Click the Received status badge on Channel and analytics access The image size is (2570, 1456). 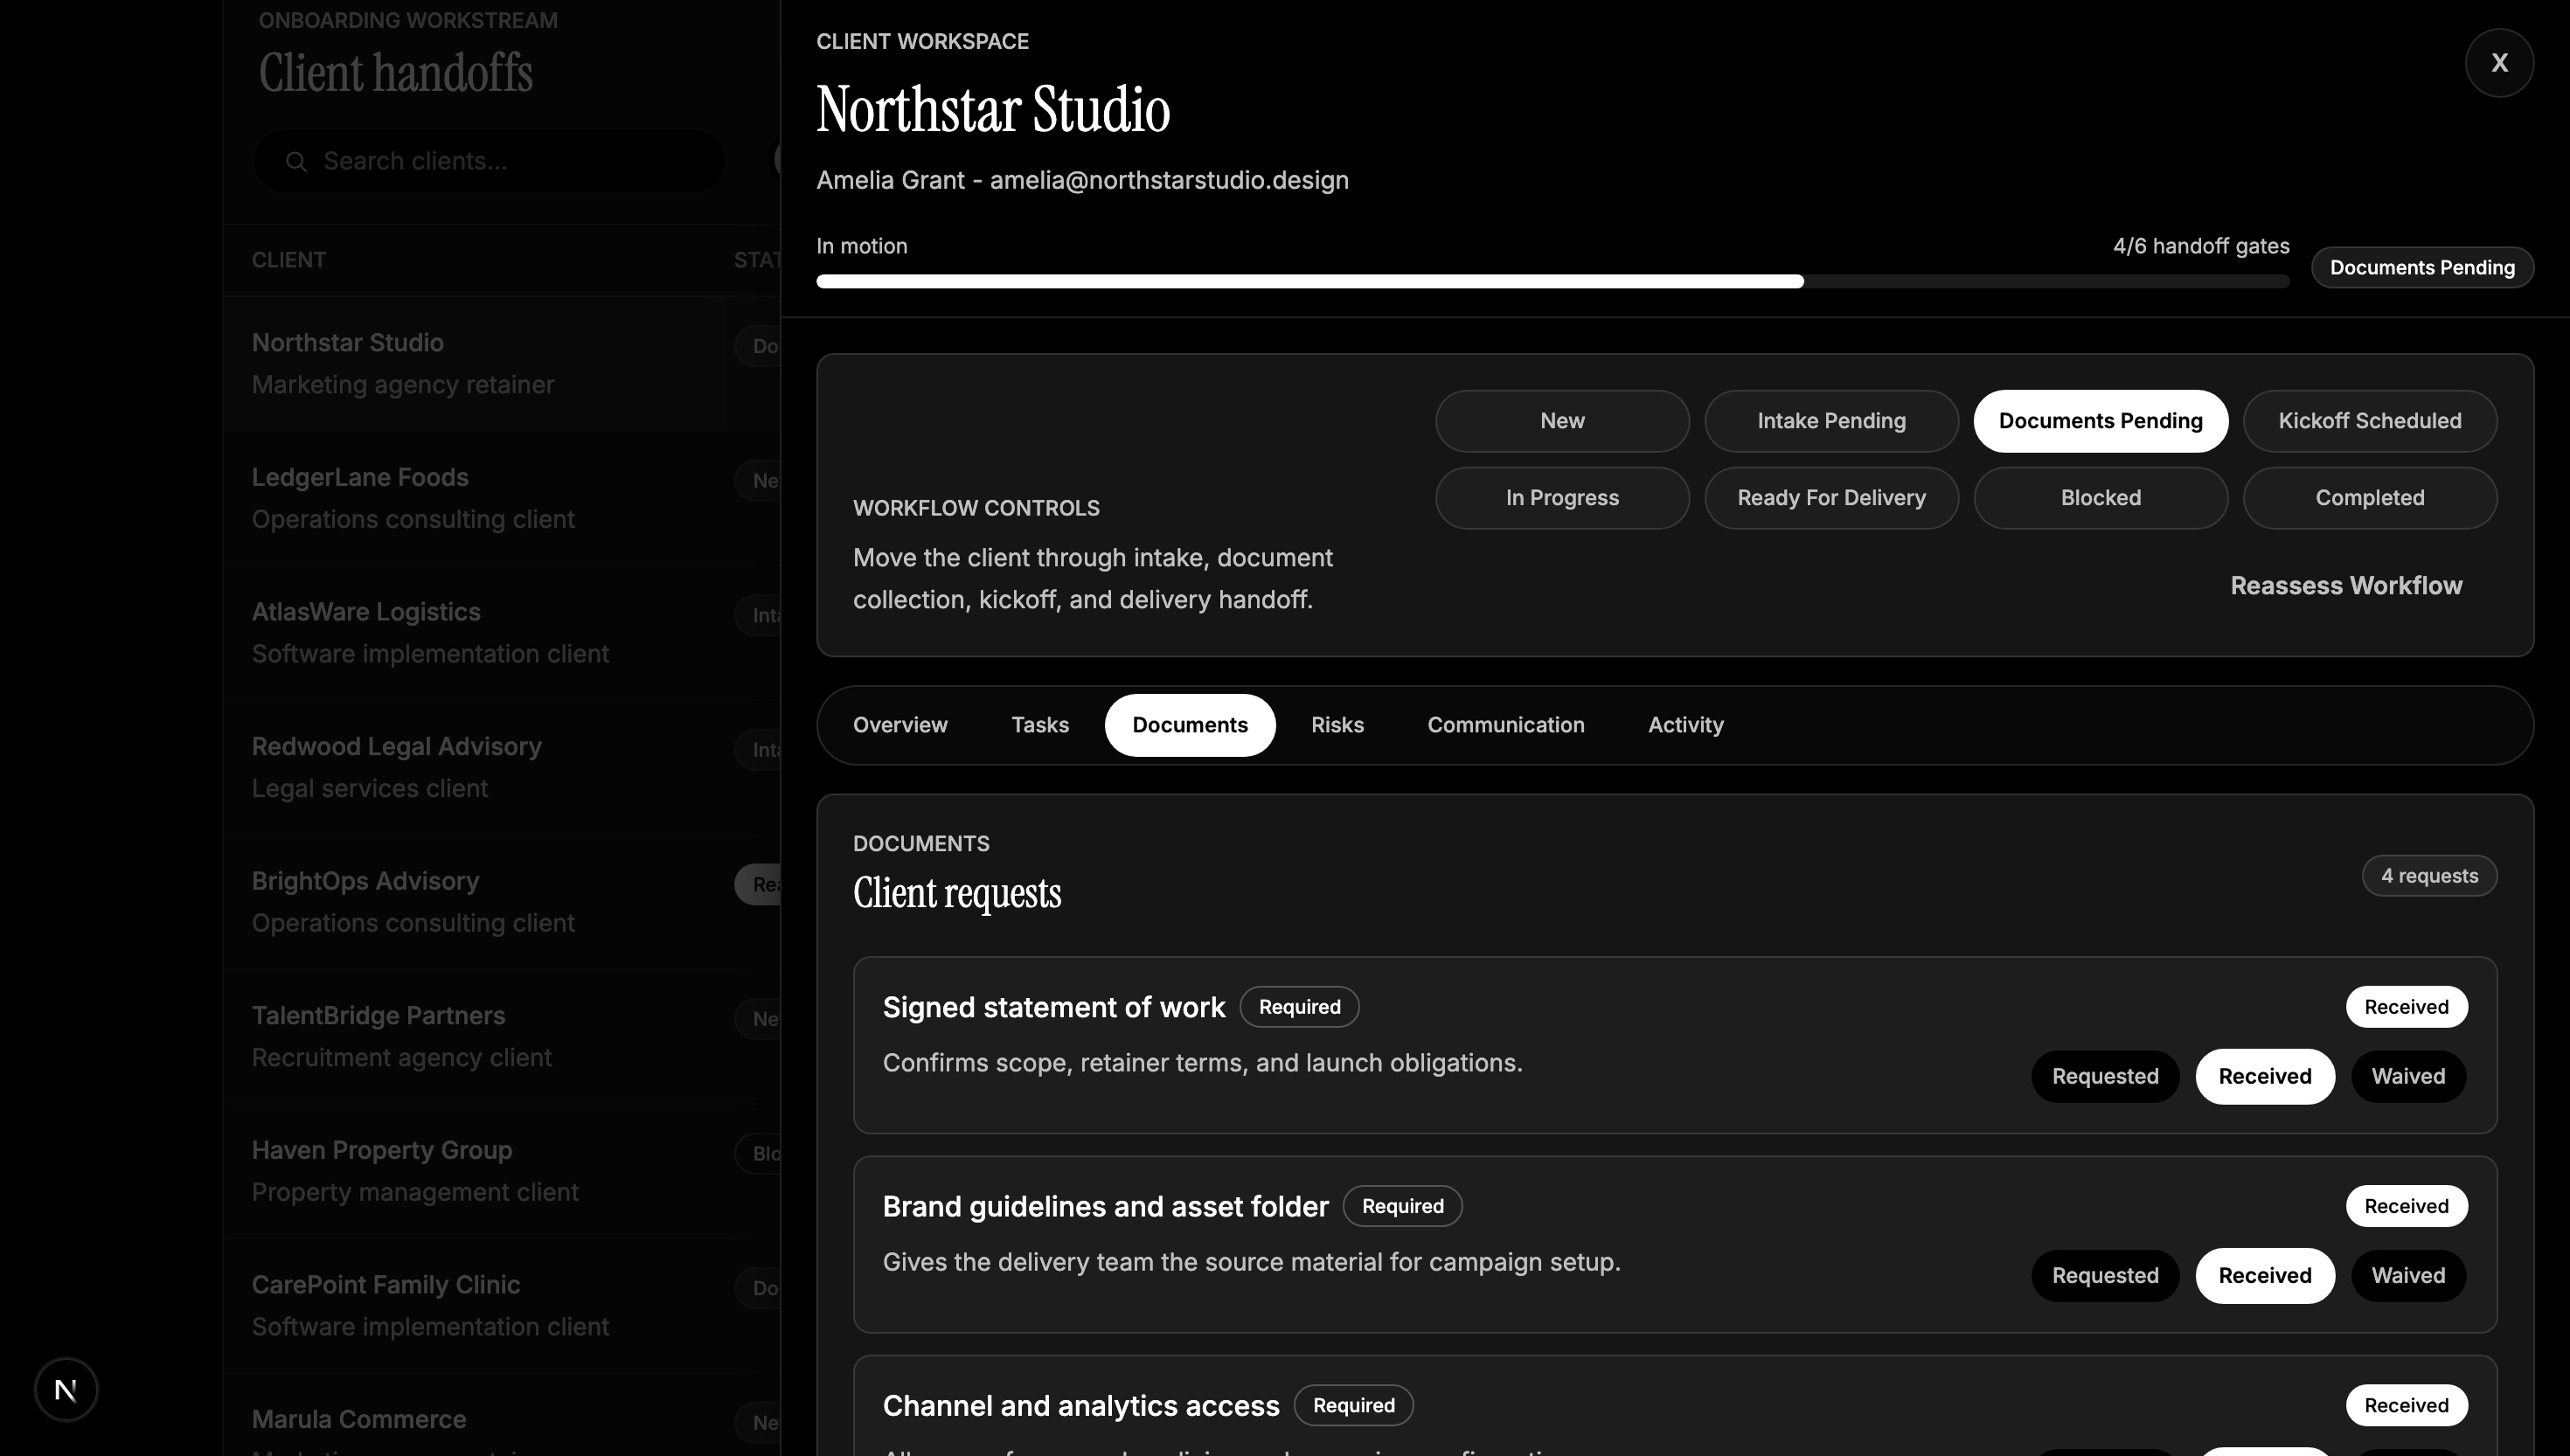point(2406,1405)
